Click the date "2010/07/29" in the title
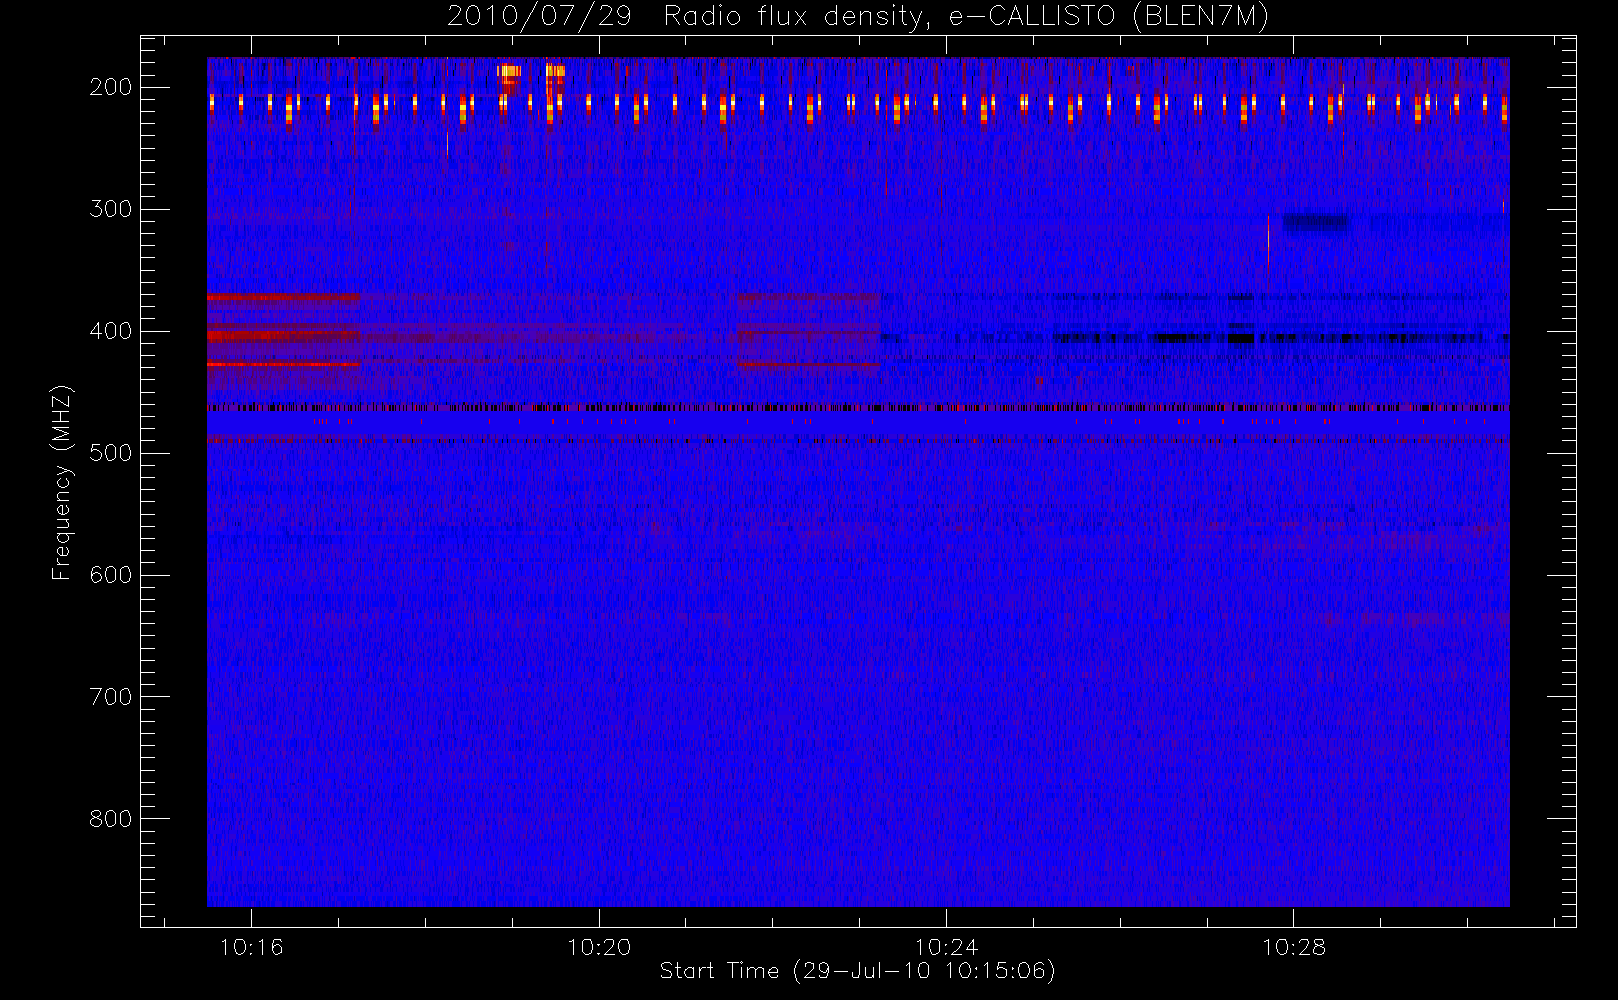Image resolution: width=1618 pixels, height=1000 pixels. [539, 17]
